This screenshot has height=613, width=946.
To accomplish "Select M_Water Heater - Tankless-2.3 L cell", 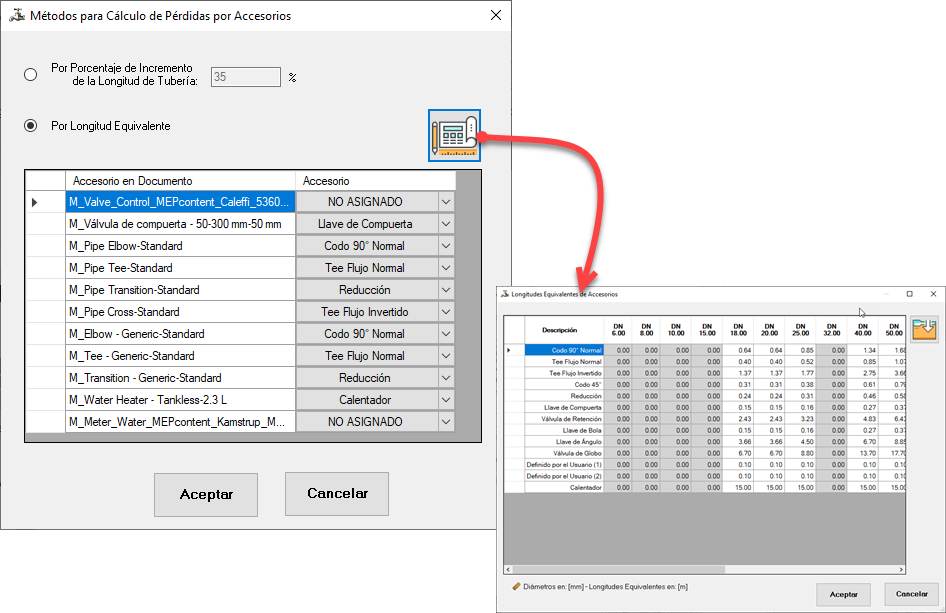I will pos(180,400).
